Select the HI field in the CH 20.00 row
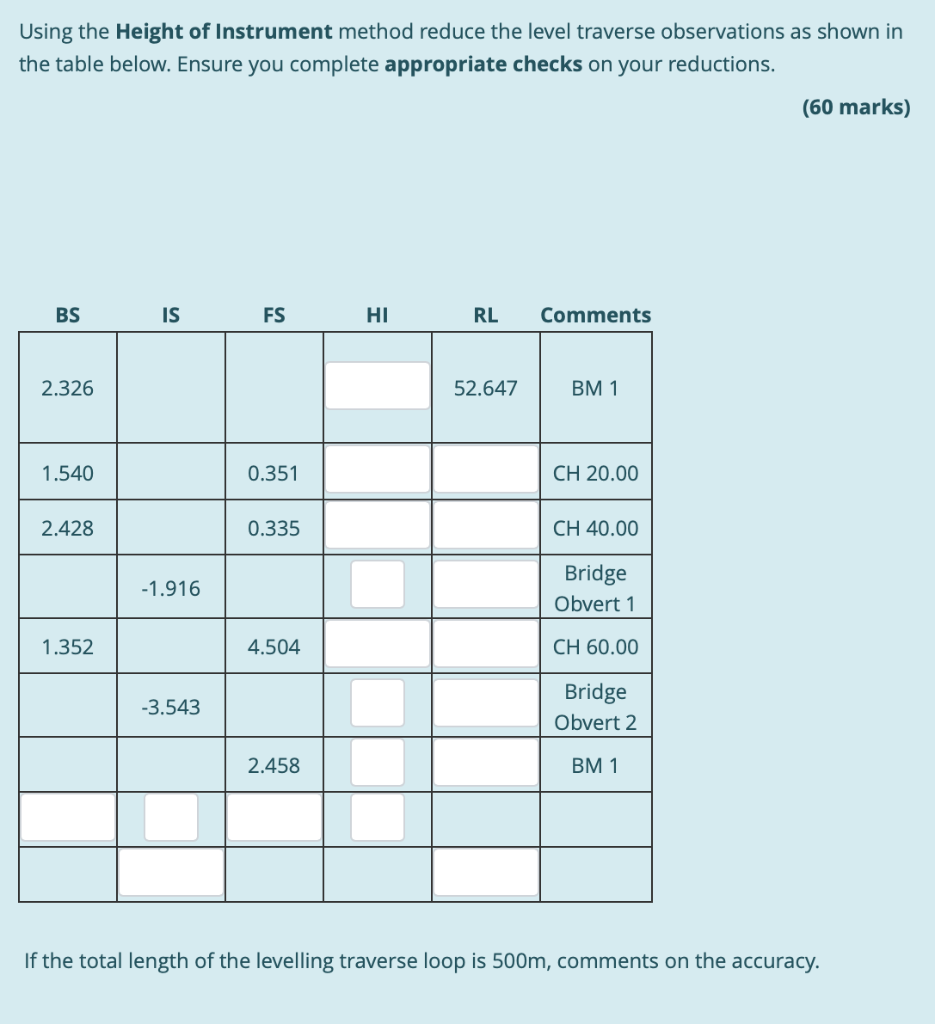 pyautogui.click(x=375, y=468)
